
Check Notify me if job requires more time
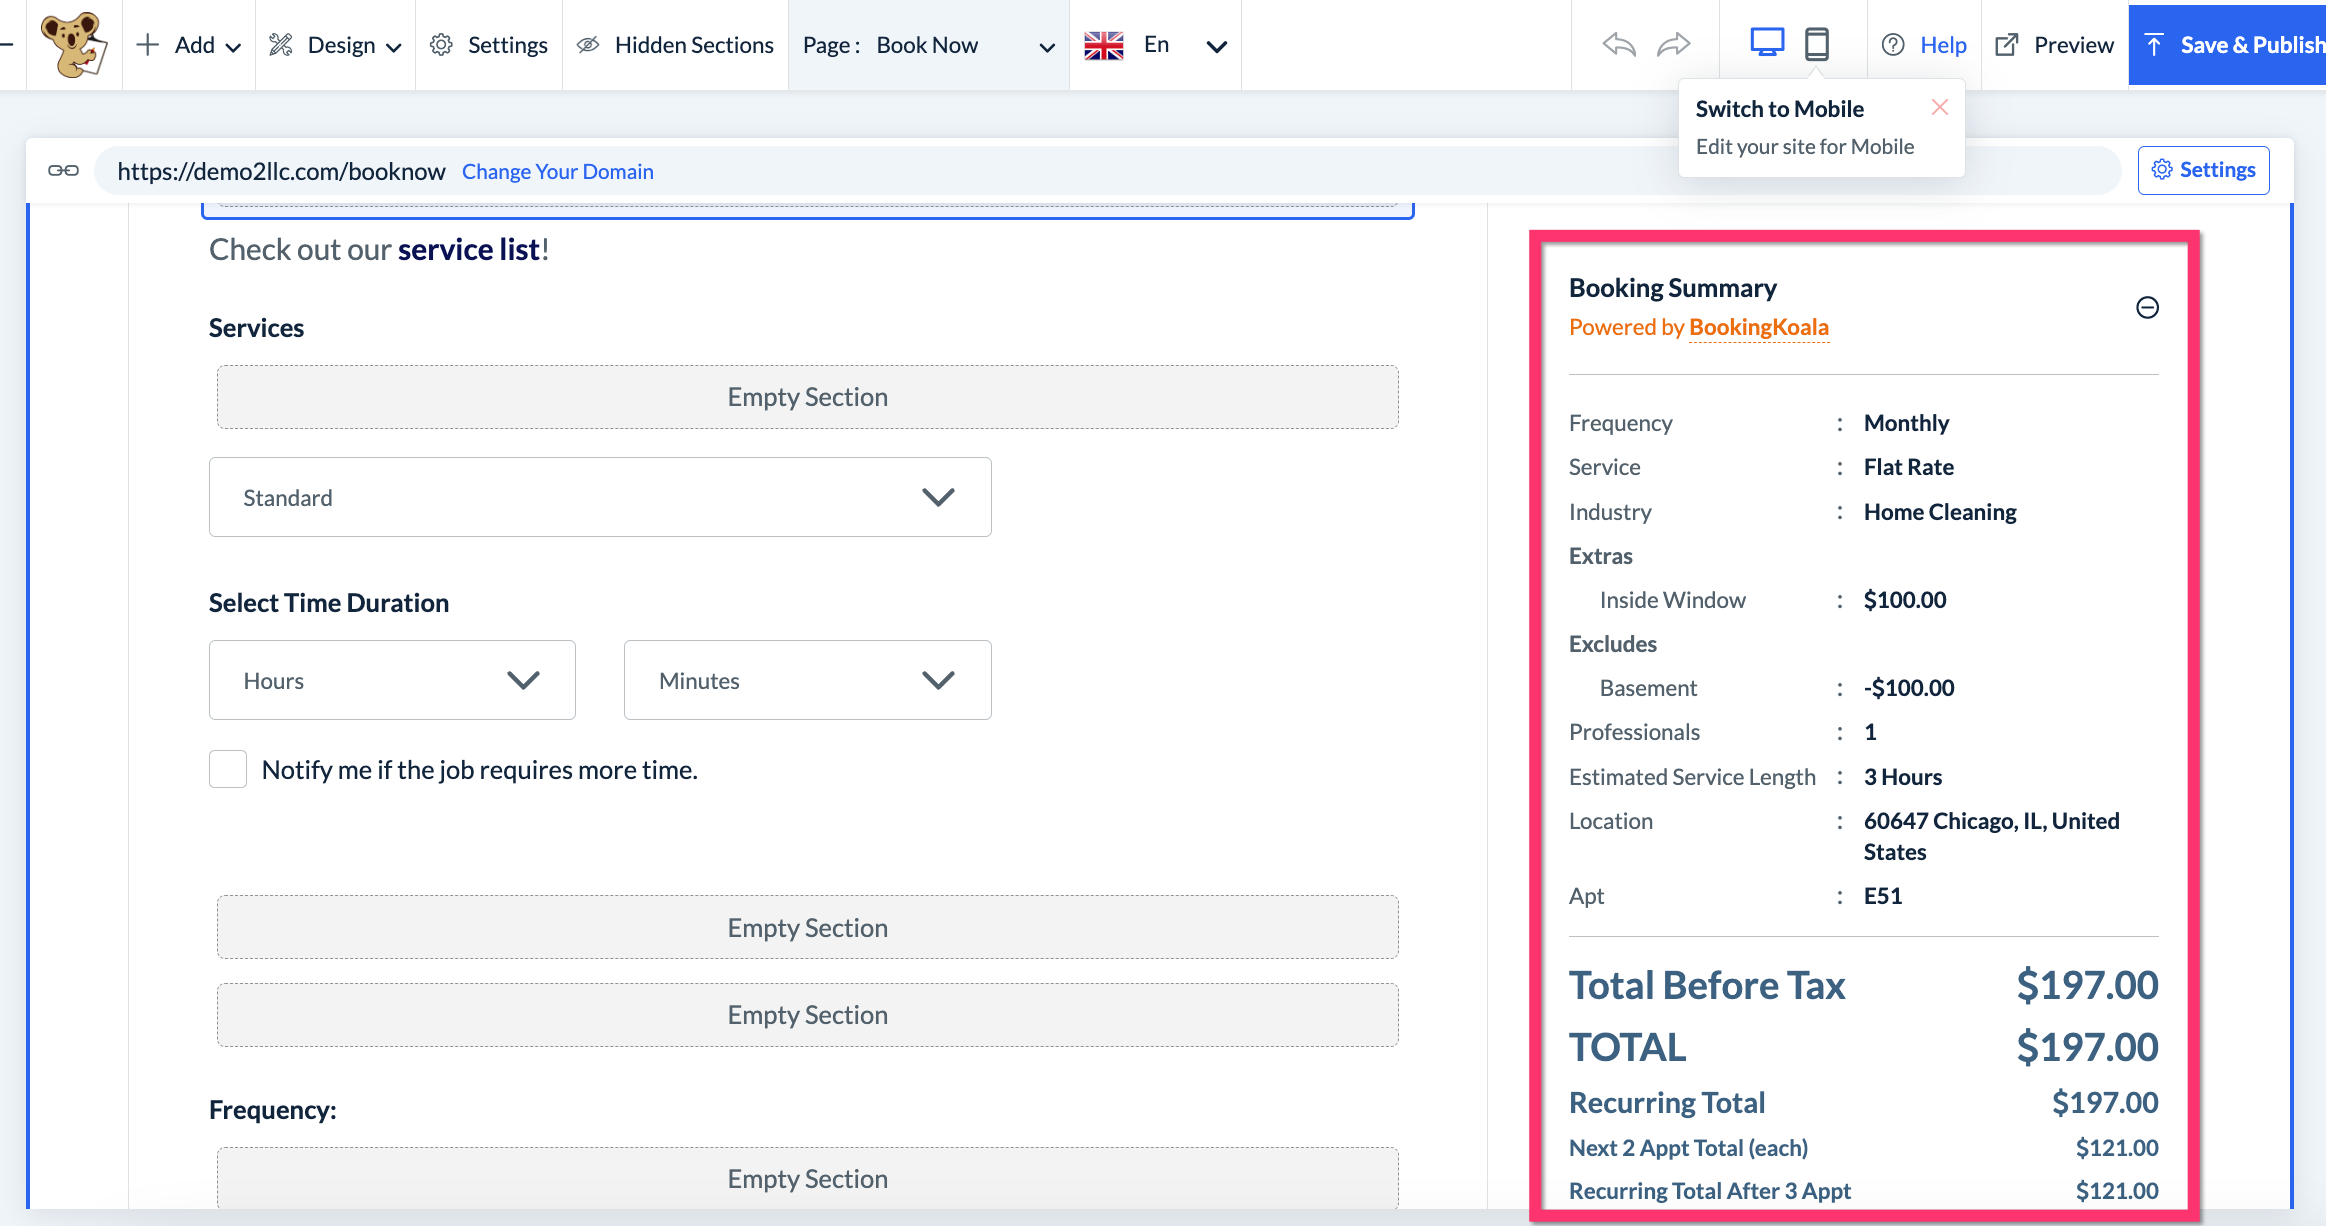[228, 769]
